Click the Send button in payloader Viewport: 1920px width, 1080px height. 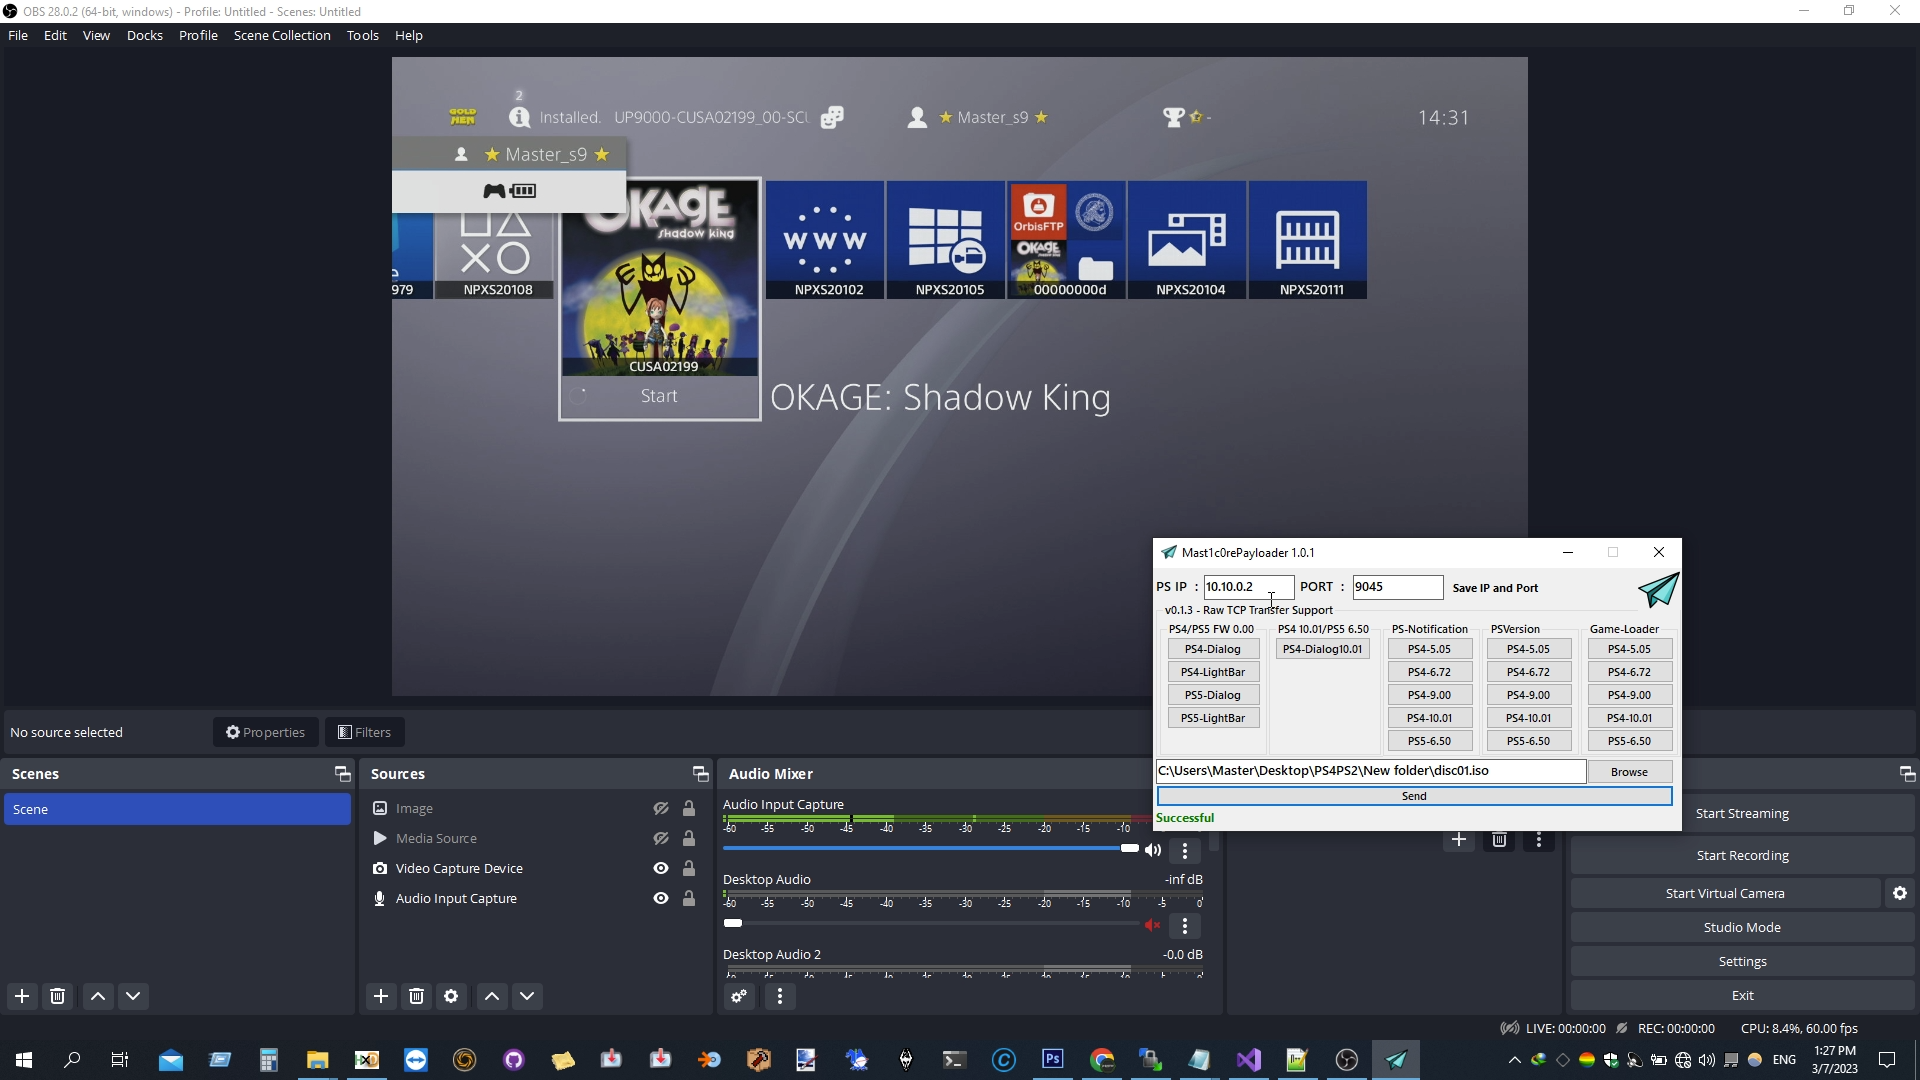point(1414,796)
